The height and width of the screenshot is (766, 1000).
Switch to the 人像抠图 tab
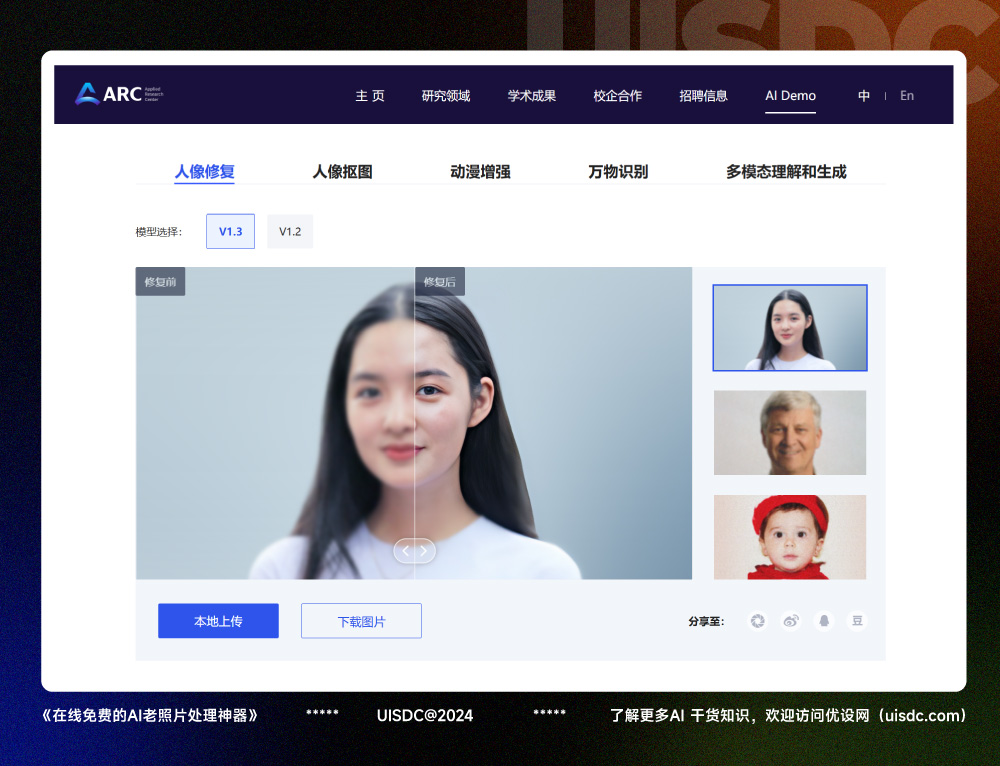point(341,171)
